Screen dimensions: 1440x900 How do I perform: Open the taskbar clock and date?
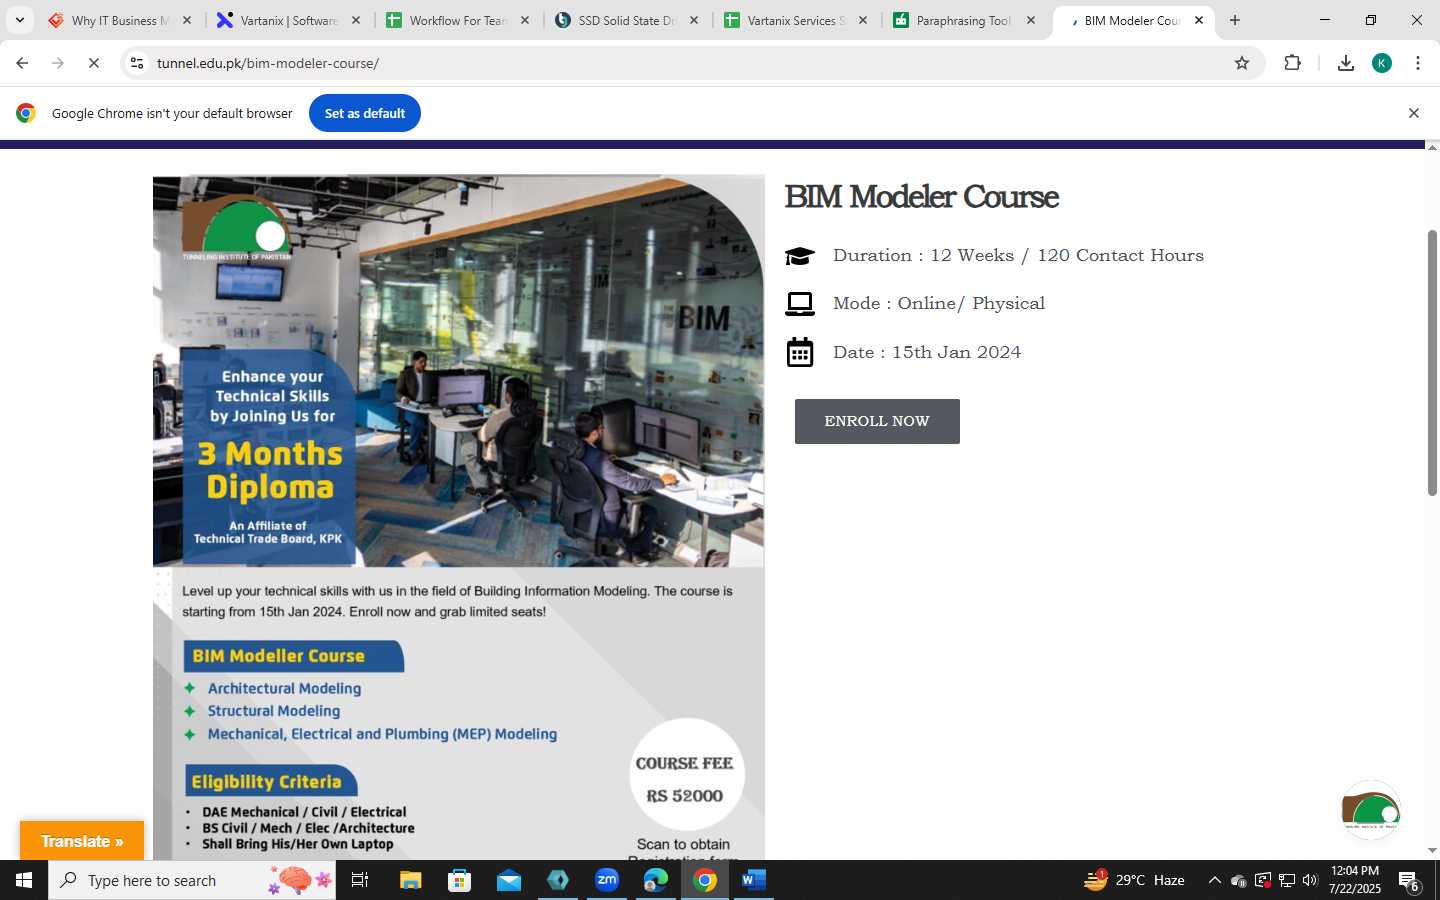click(x=1355, y=880)
